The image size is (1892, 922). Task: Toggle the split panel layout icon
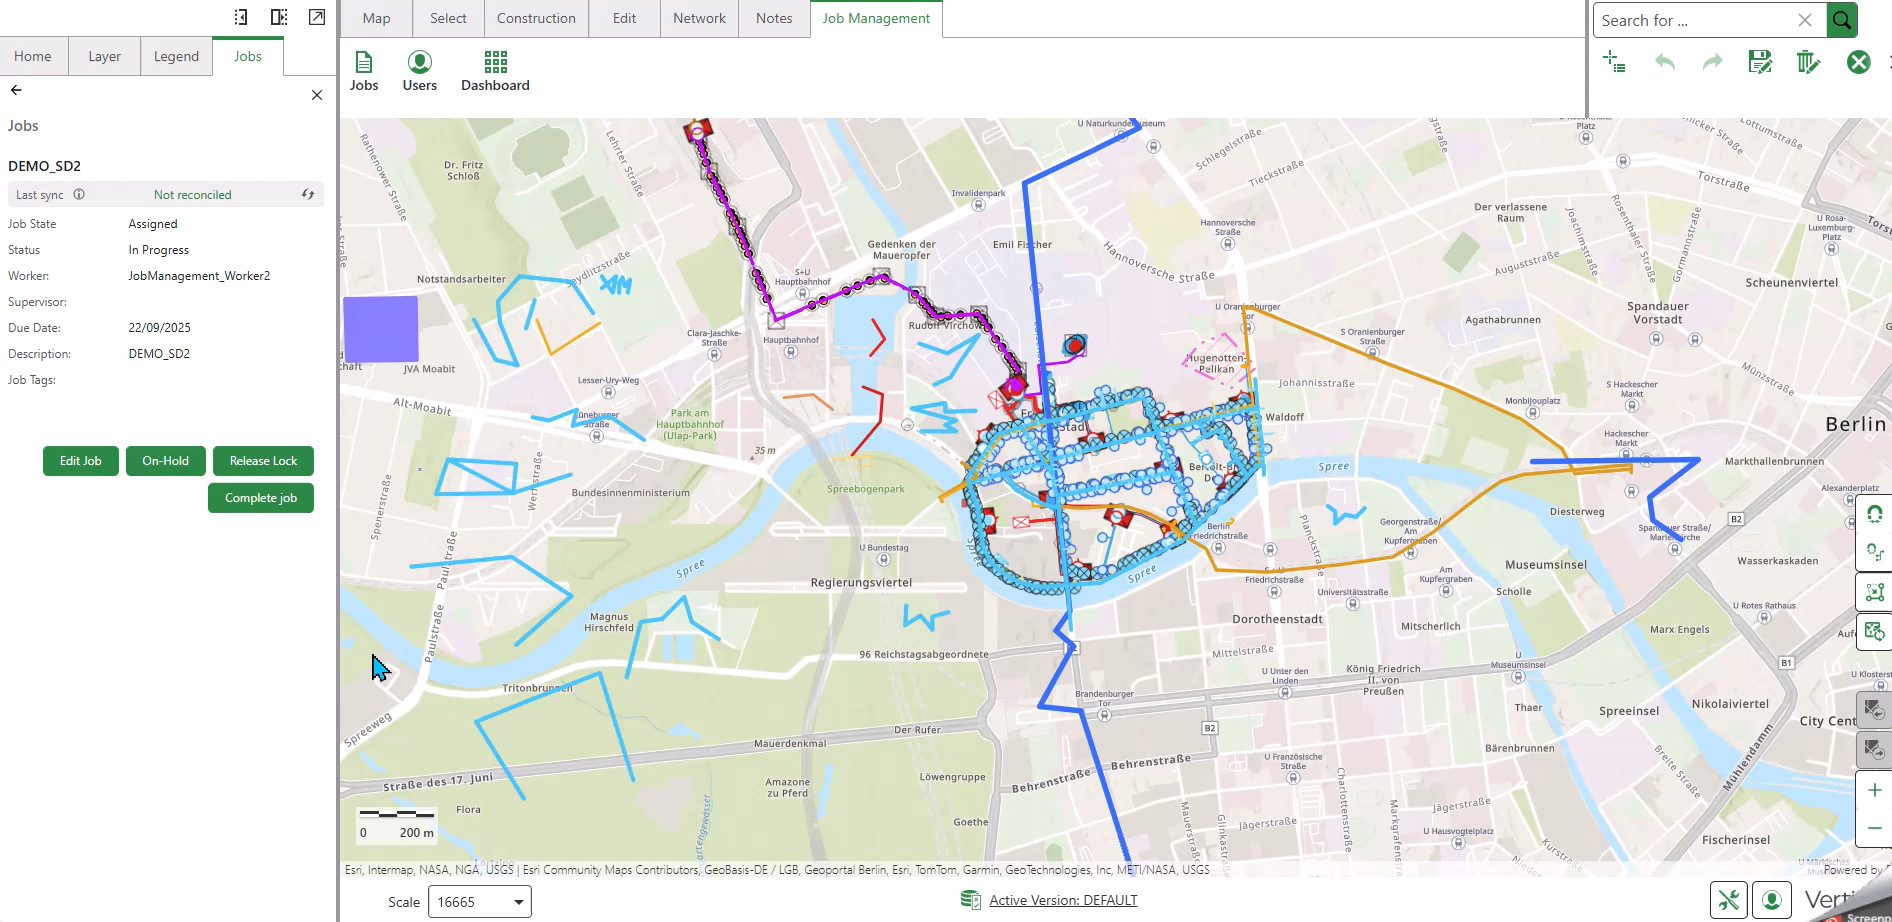click(279, 17)
